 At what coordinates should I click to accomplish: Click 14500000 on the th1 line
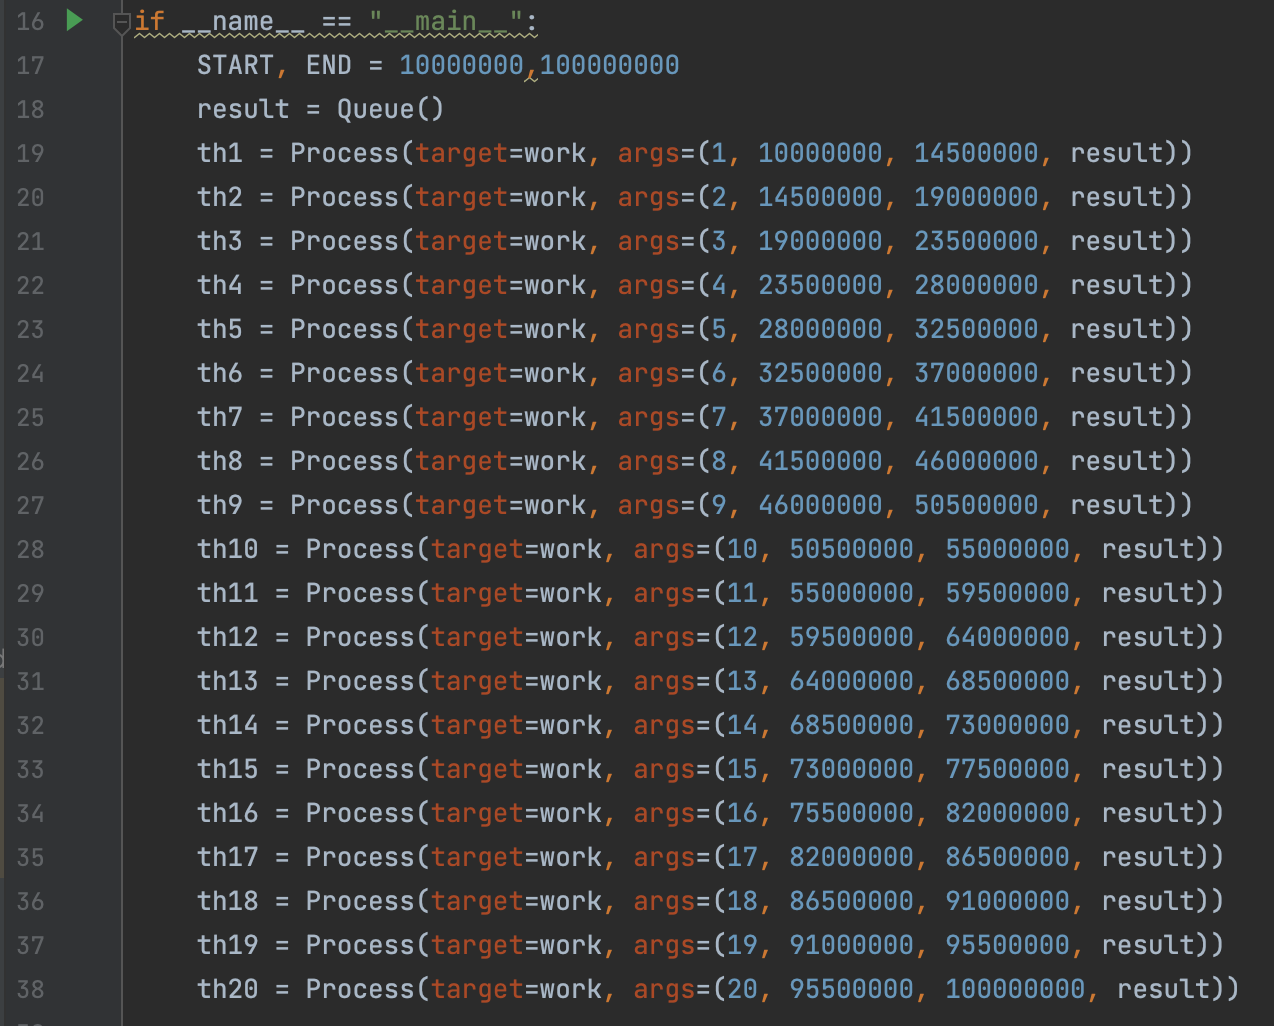pos(976,154)
